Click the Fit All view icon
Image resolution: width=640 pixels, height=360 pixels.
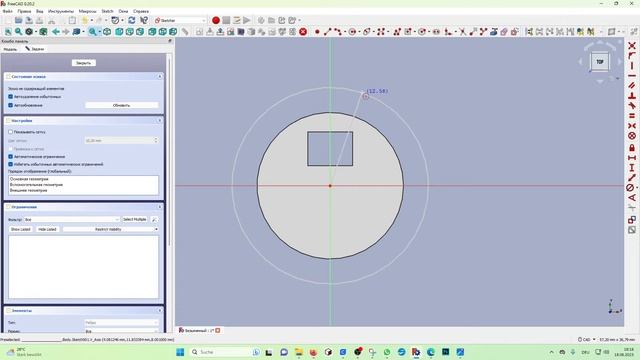(8, 31)
